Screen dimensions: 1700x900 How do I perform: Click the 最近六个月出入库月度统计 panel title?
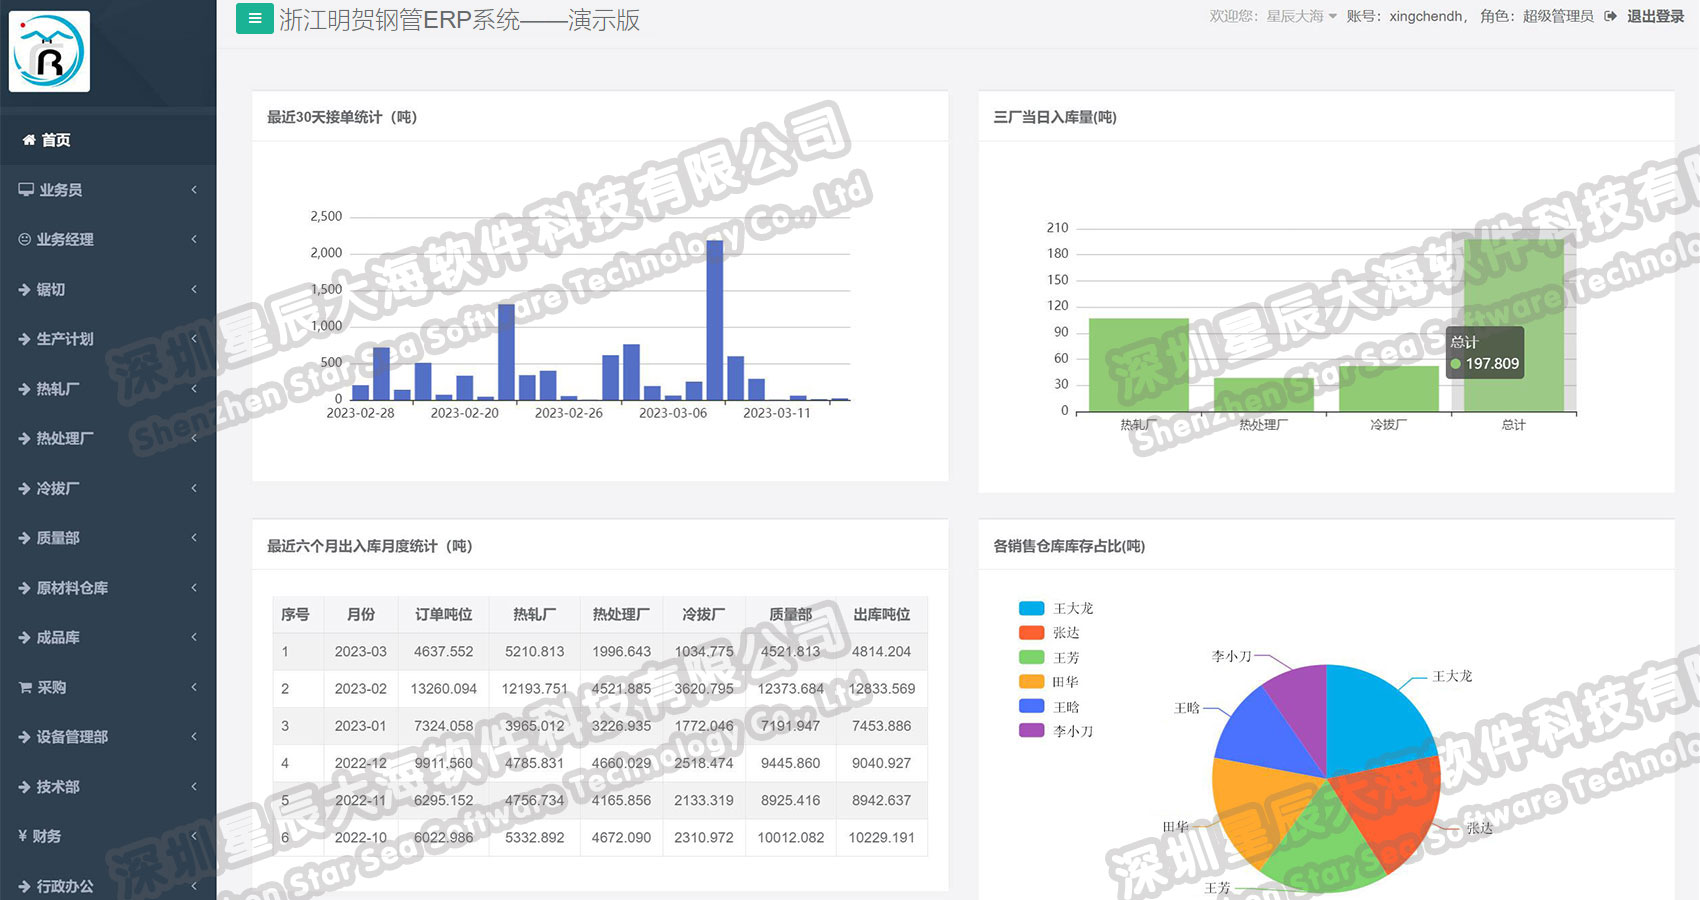click(369, 546)
